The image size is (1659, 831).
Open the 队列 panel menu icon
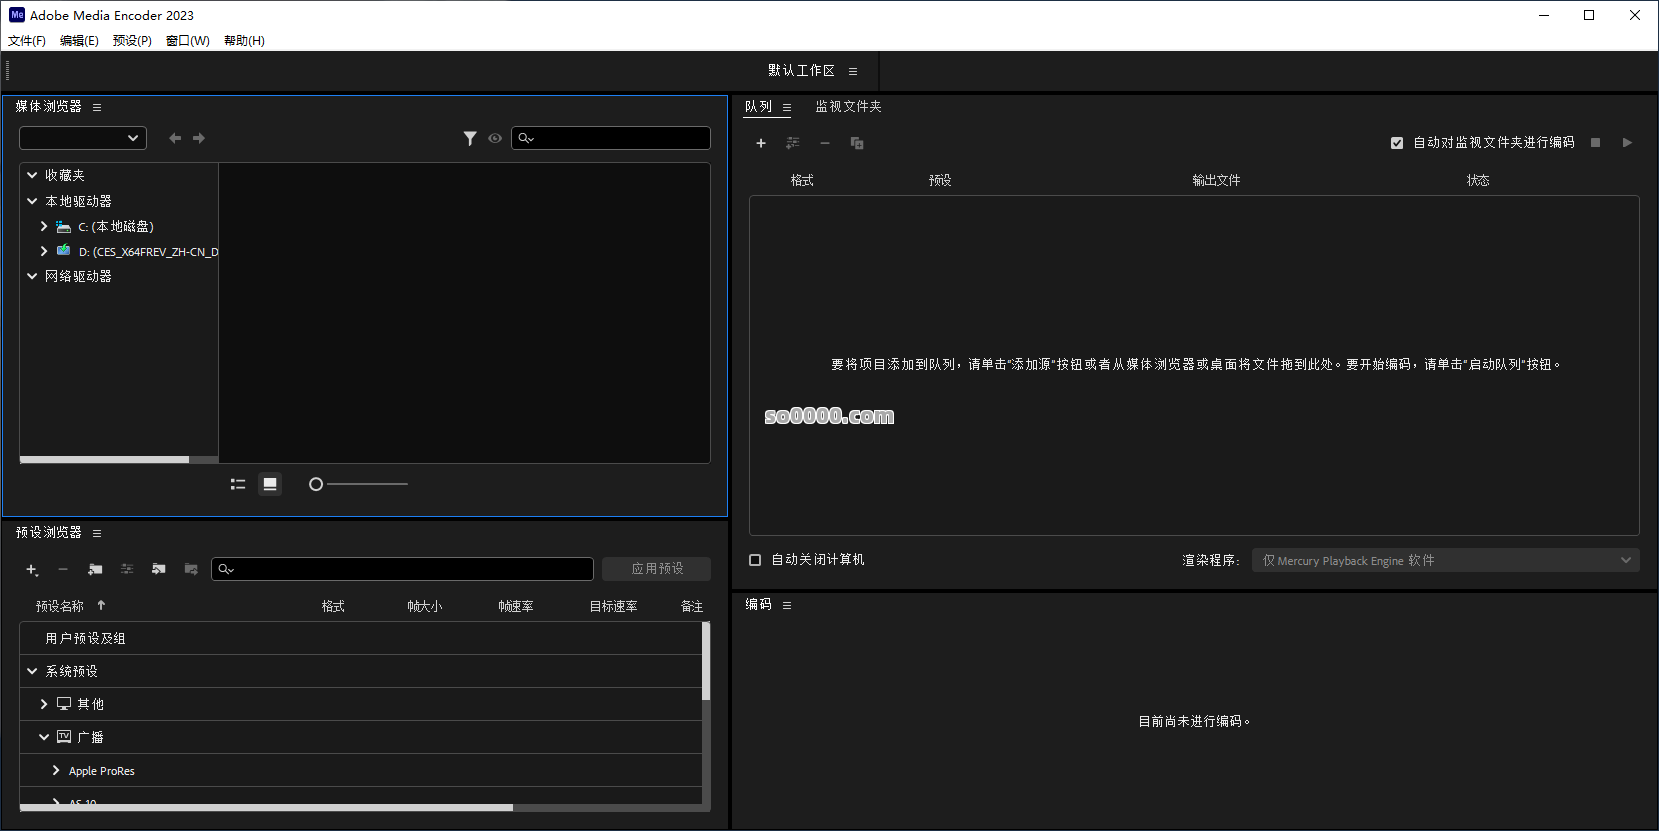click(x=787, y=108)
